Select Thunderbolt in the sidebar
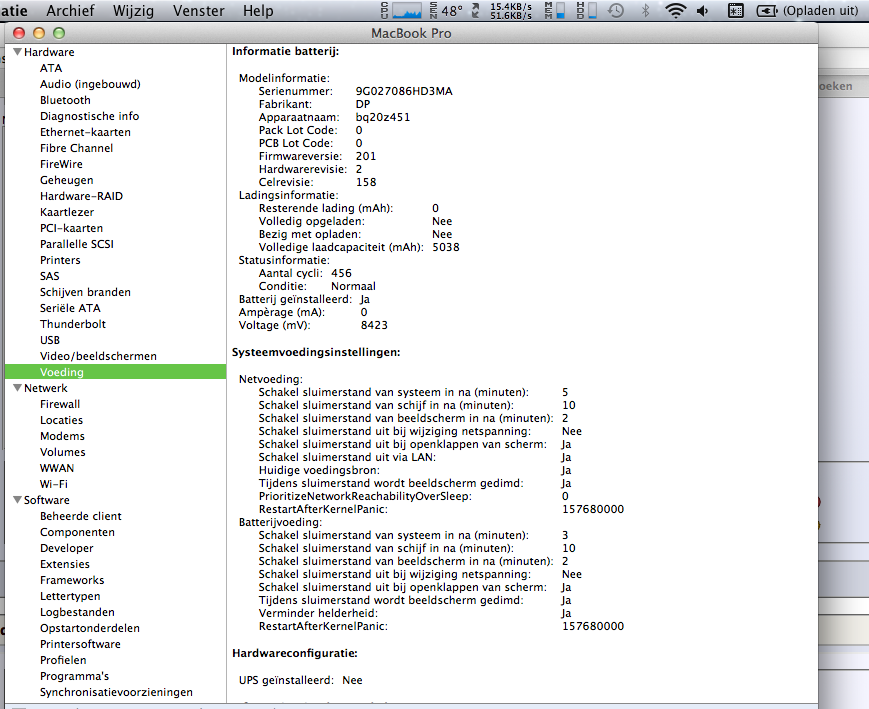The width and height of the screenshot is (869, 709). tap(73, 324)
